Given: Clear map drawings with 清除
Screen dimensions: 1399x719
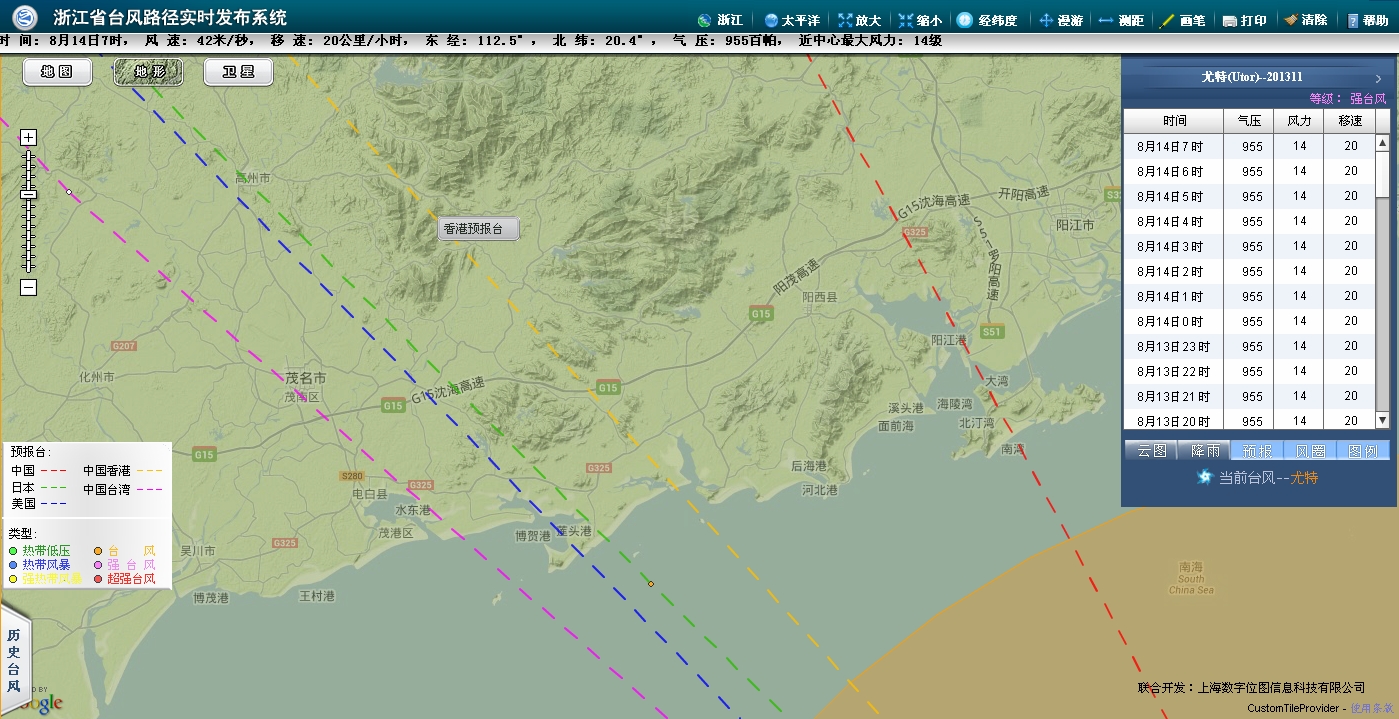Looking at the screenshot, I should [x=1291, y=20].
